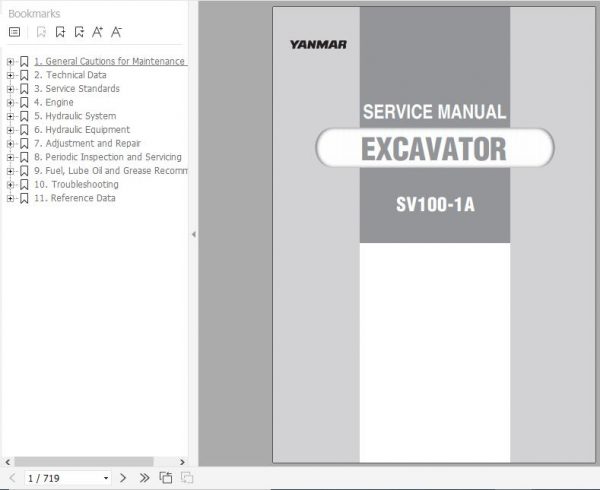Click the overlapping-pages view icon
The image size is (600, 490).
pyautogui.click(x=166, y=478)
